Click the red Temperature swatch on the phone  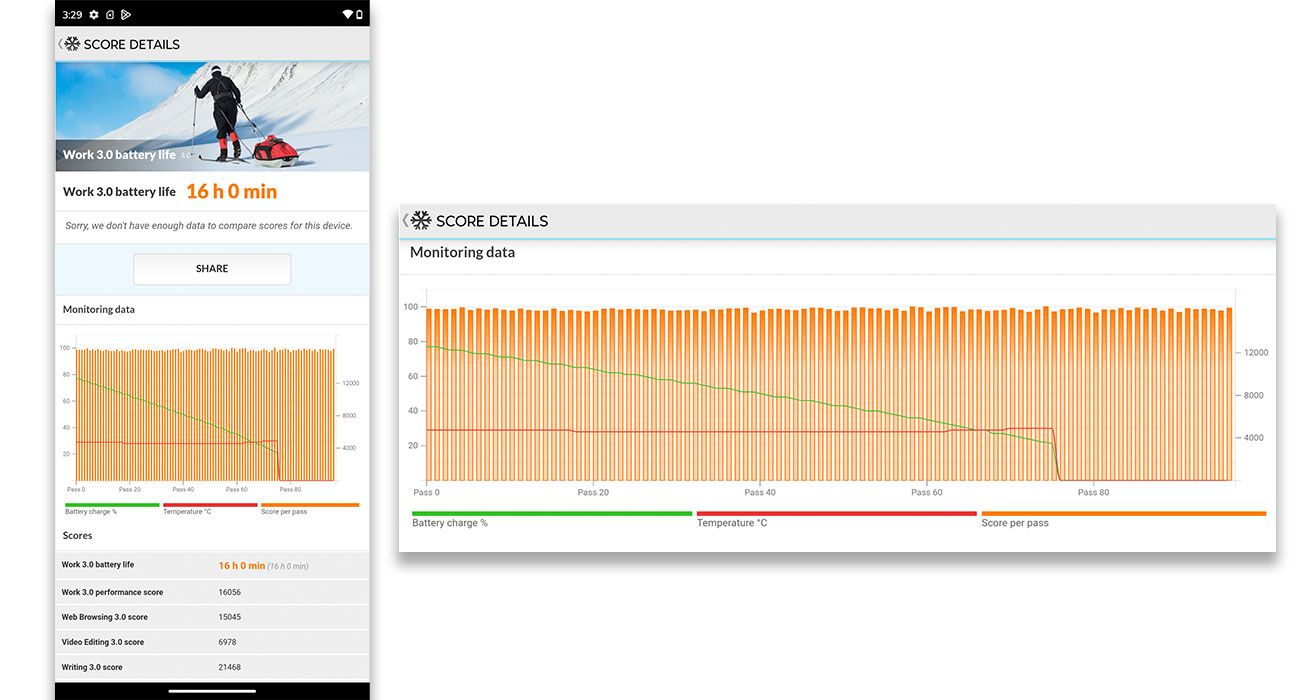click(210, 505)
